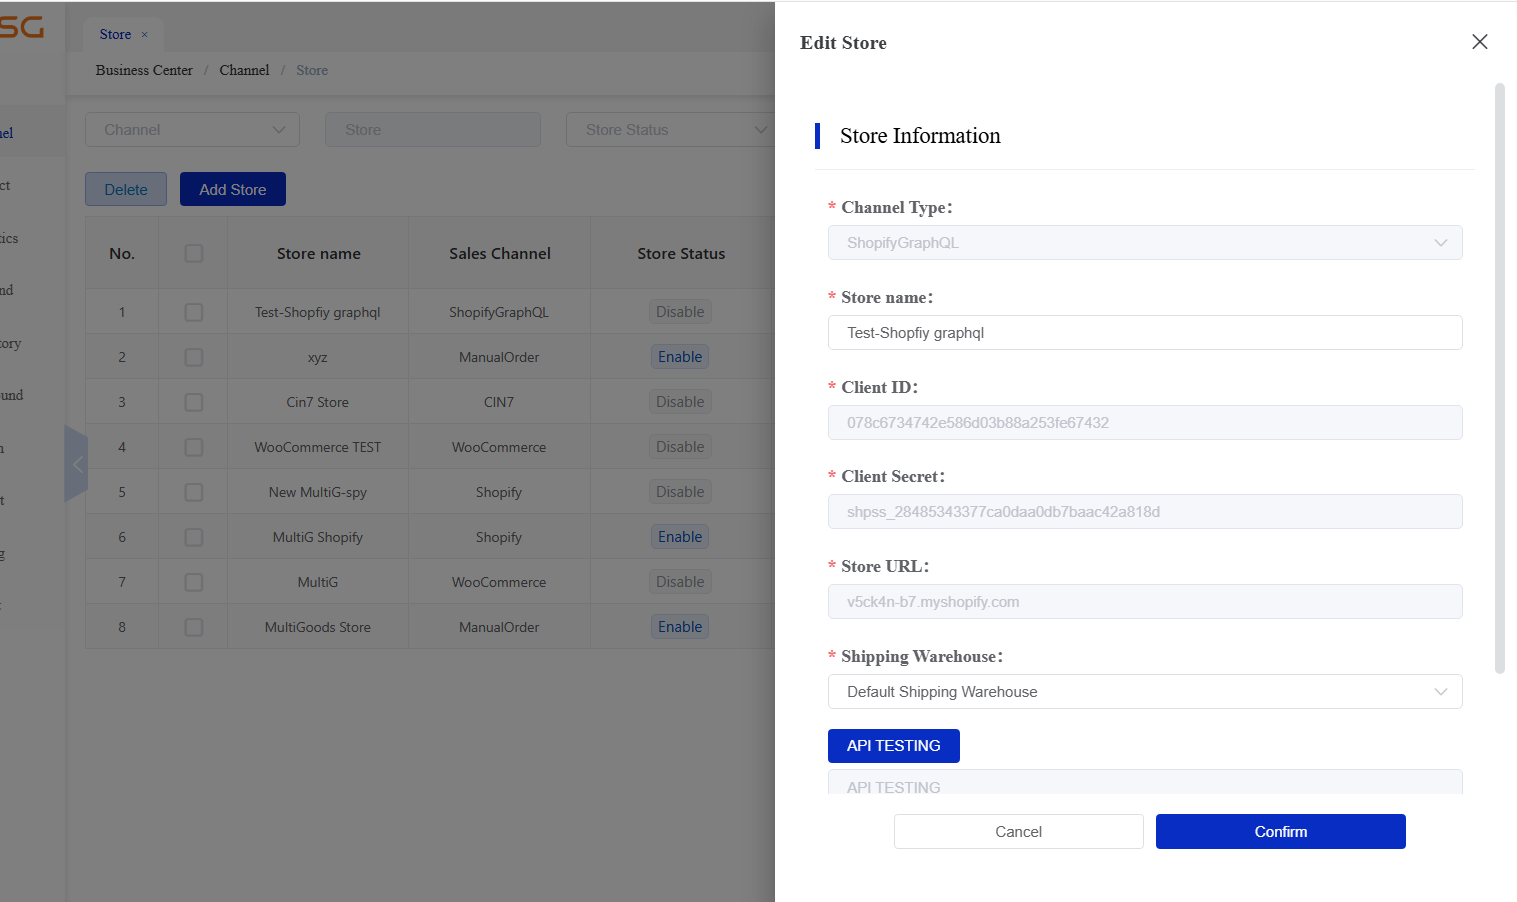Click the Store filter search field
Screen dimensions: 1517x902
pyautogui.click(x=433, y=130)
